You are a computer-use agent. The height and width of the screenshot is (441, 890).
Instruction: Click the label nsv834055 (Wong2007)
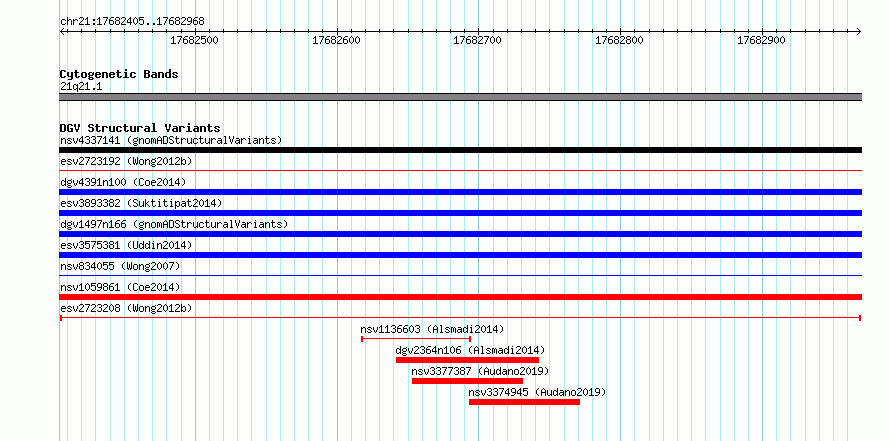[120, 266]
